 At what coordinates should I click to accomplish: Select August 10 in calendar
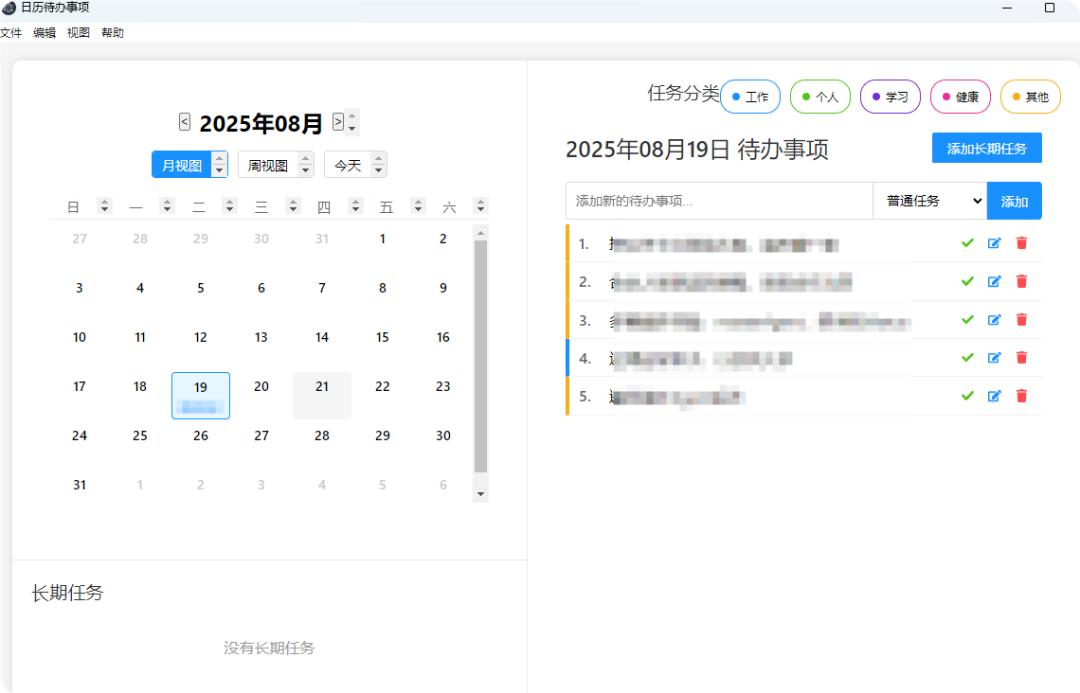pyautogui.click(x=79, y=338)
